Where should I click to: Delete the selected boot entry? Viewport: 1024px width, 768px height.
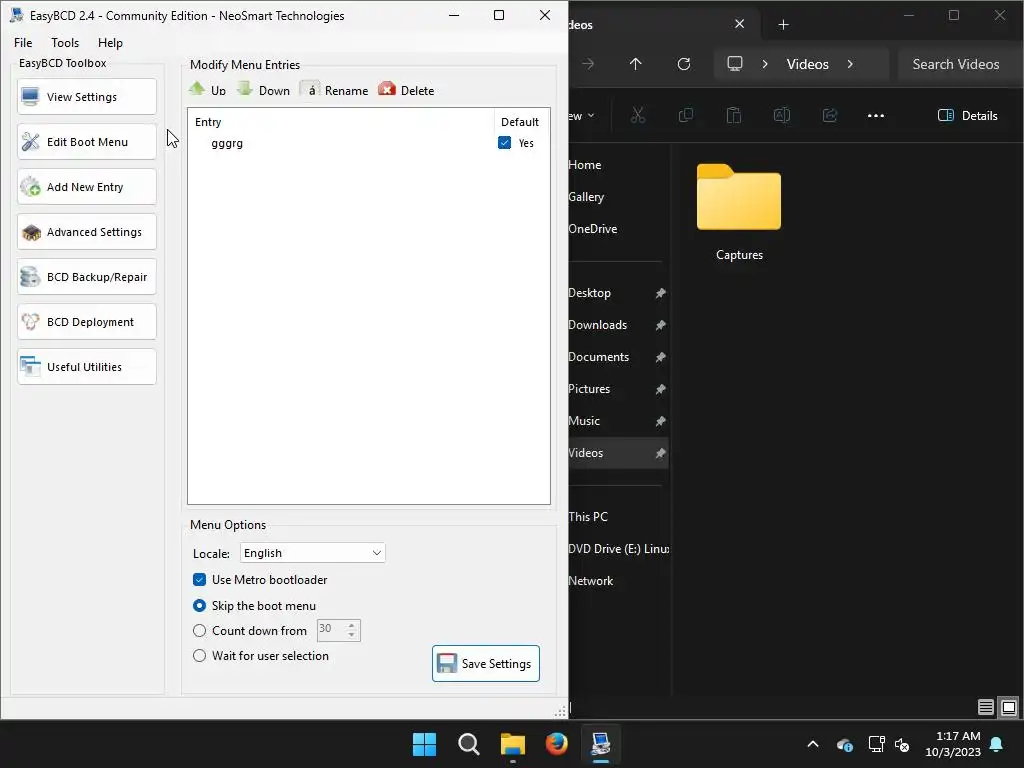[406, 90]
